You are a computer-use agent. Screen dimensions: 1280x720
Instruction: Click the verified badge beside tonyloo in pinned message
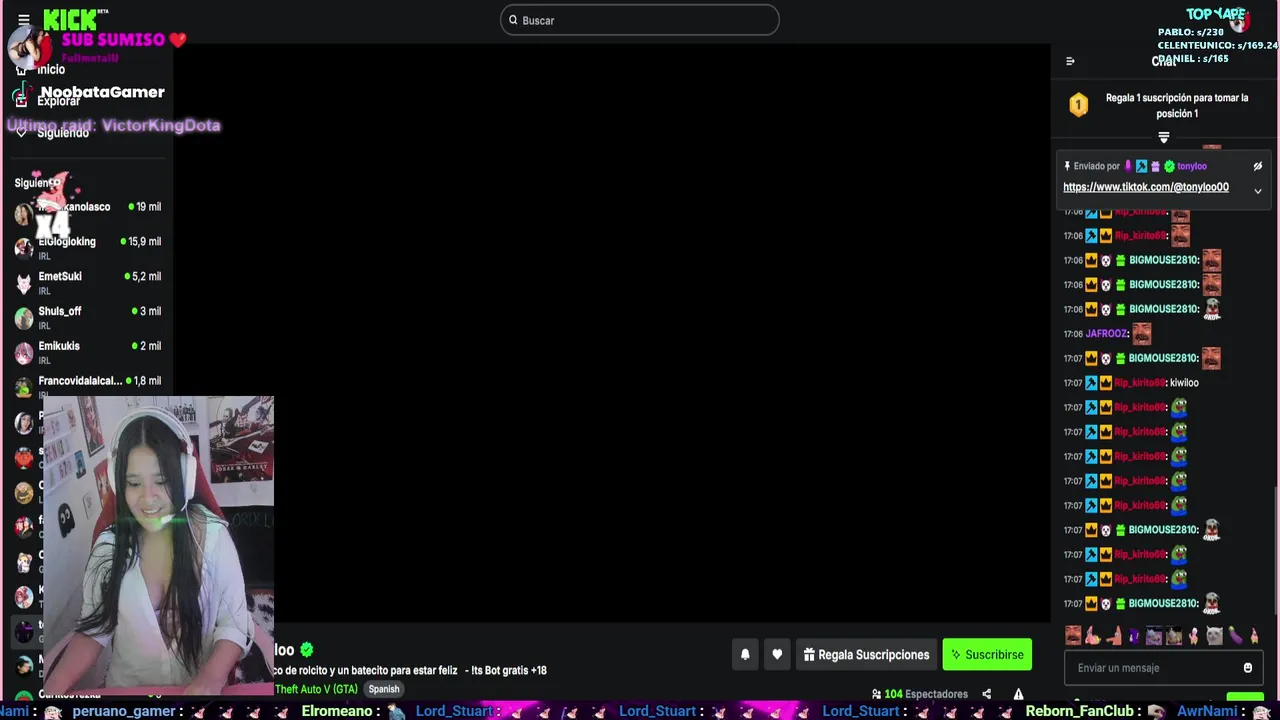coord(1169,166)
